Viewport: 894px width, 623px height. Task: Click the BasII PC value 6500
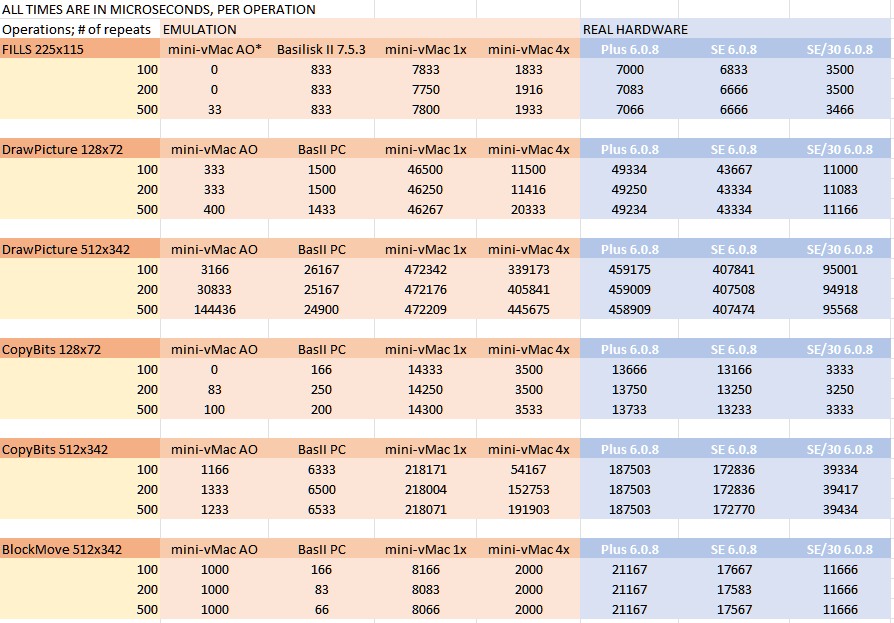click(x=322, y=490)
